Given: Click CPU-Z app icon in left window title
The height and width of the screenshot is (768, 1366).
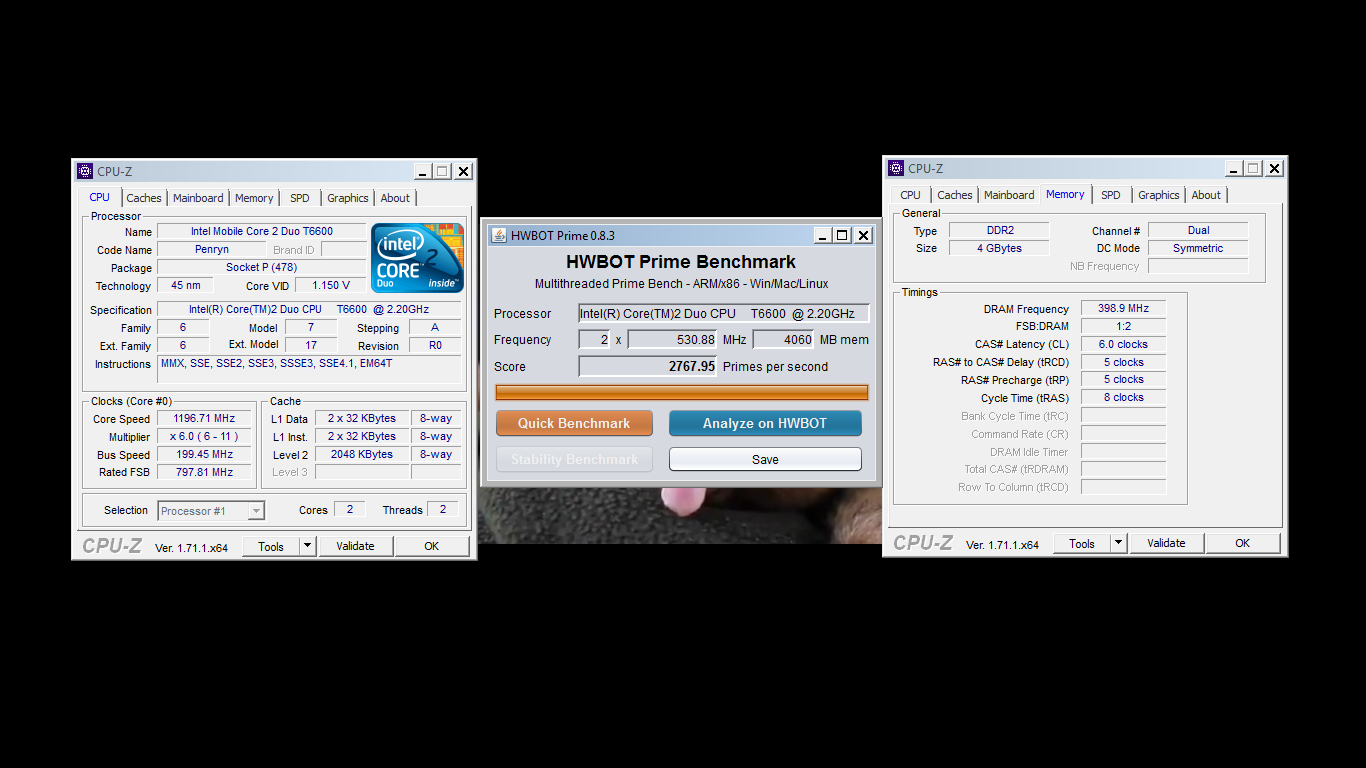Looking at the screenshot, I should pyautogui.click(x=85, y=171).
